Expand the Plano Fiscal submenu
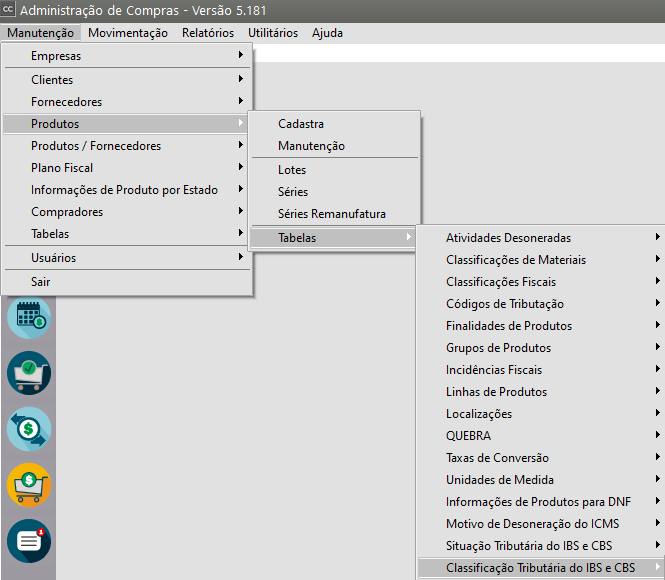The image size is (665, 580). coord(62,168)
